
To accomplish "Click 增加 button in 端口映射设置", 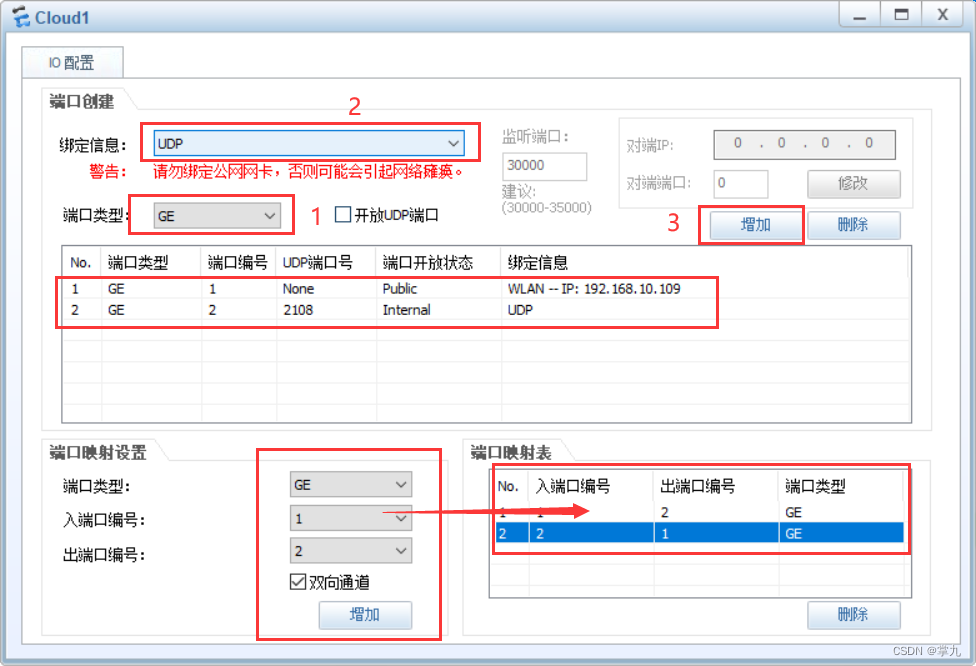I will 365,615.
